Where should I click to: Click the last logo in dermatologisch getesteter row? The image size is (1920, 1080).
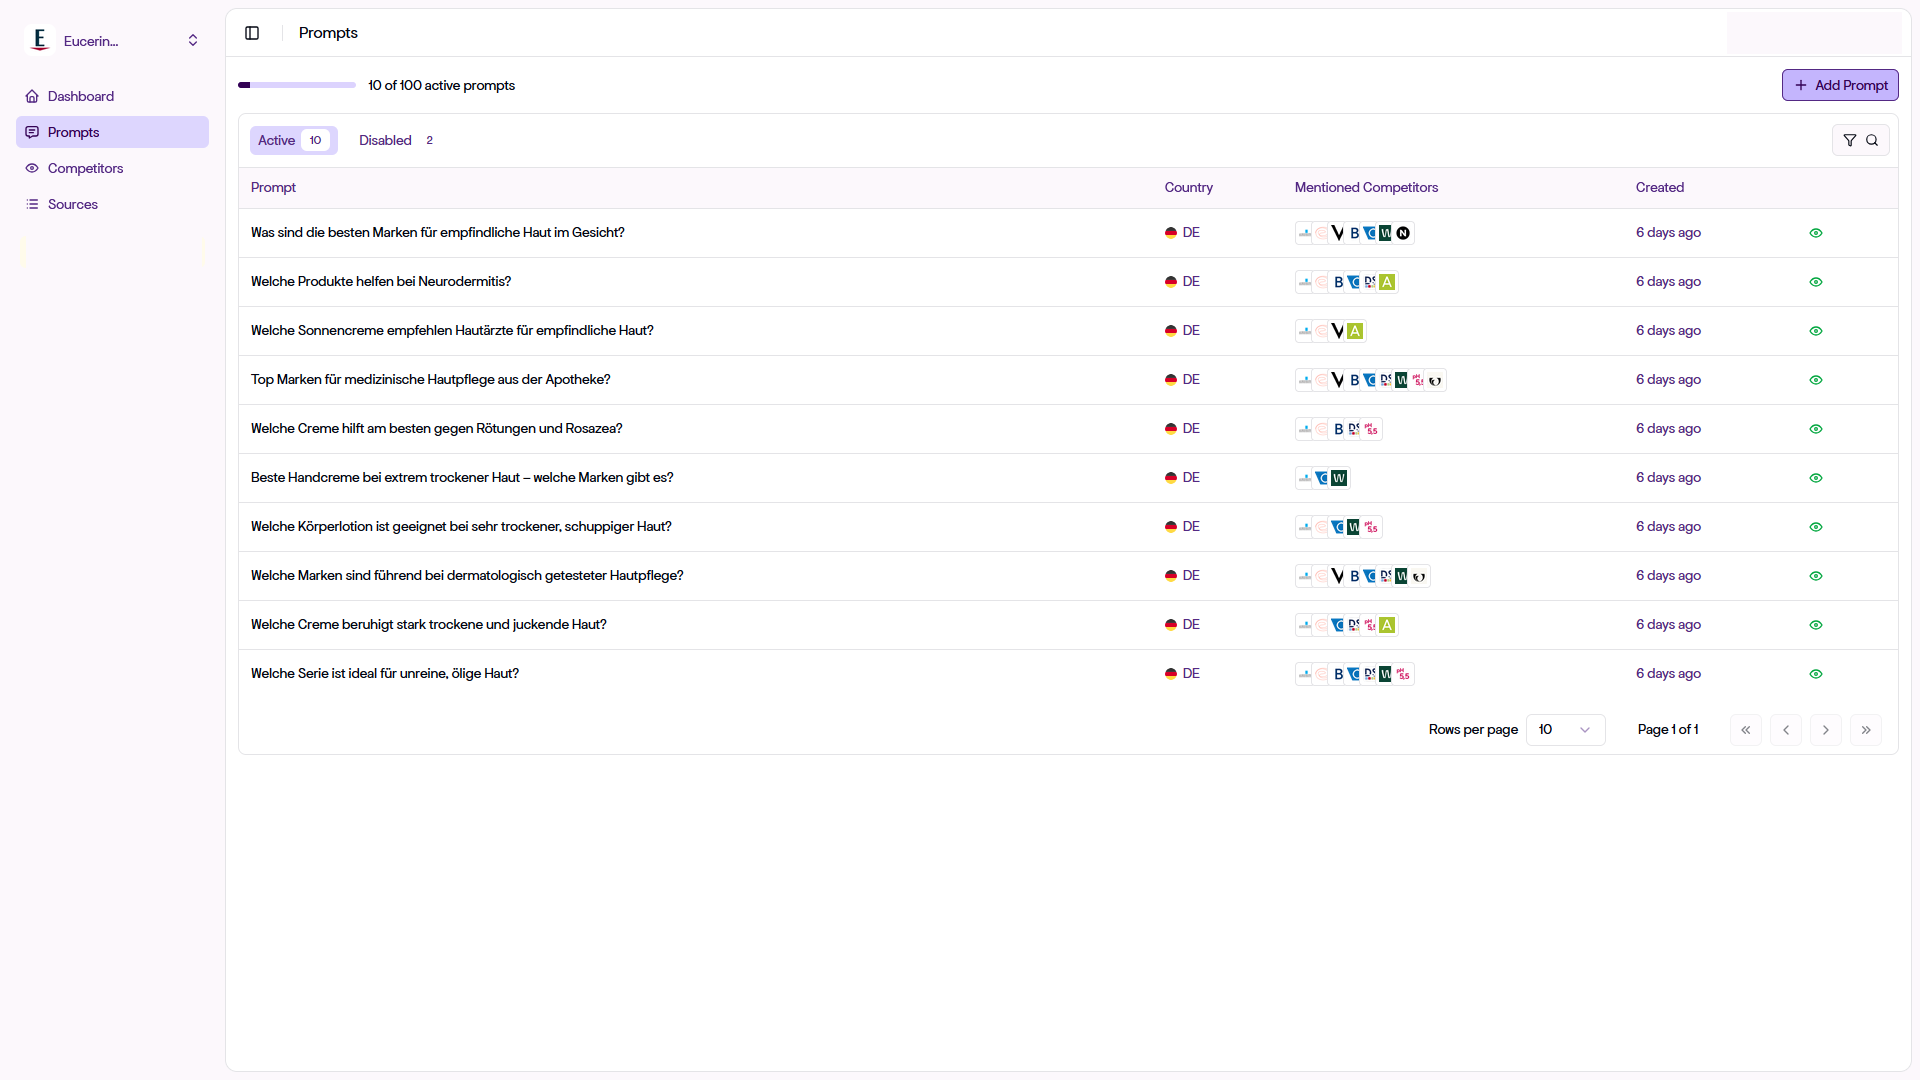(1419, 576)
